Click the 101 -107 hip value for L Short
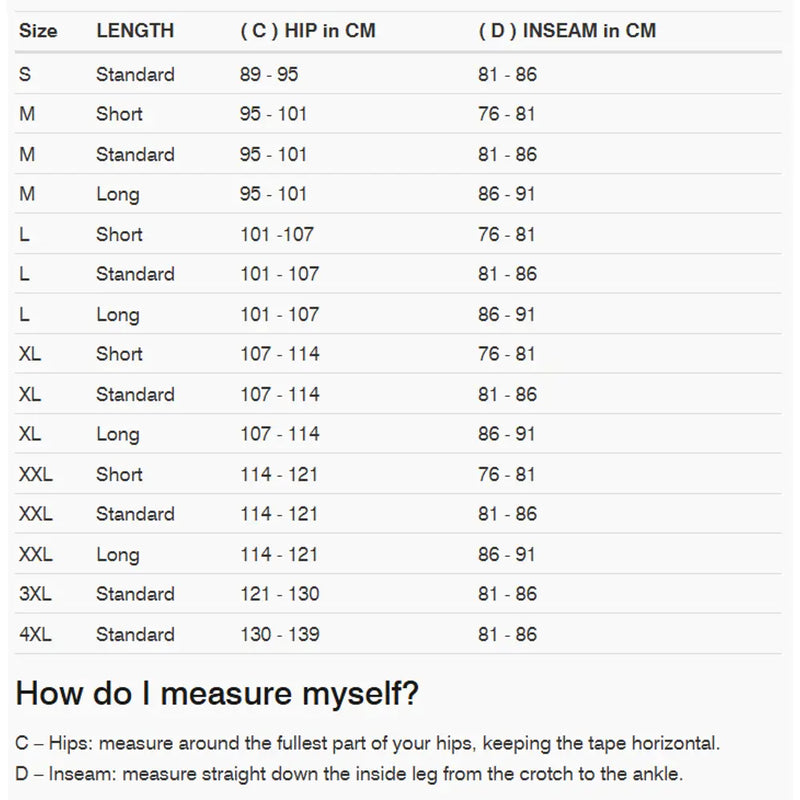 [277, 234]
